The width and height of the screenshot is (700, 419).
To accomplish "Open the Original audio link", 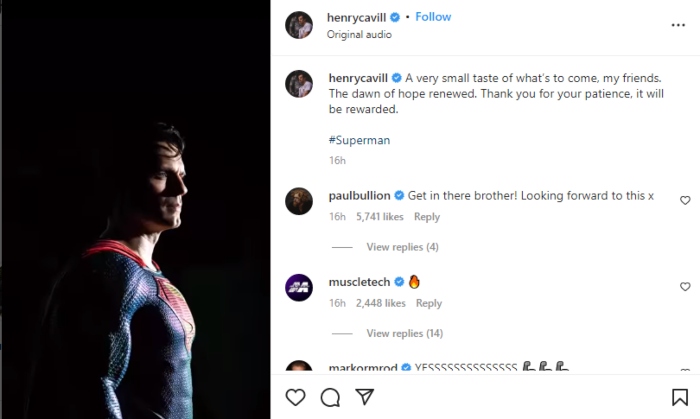I will point(359,34).
